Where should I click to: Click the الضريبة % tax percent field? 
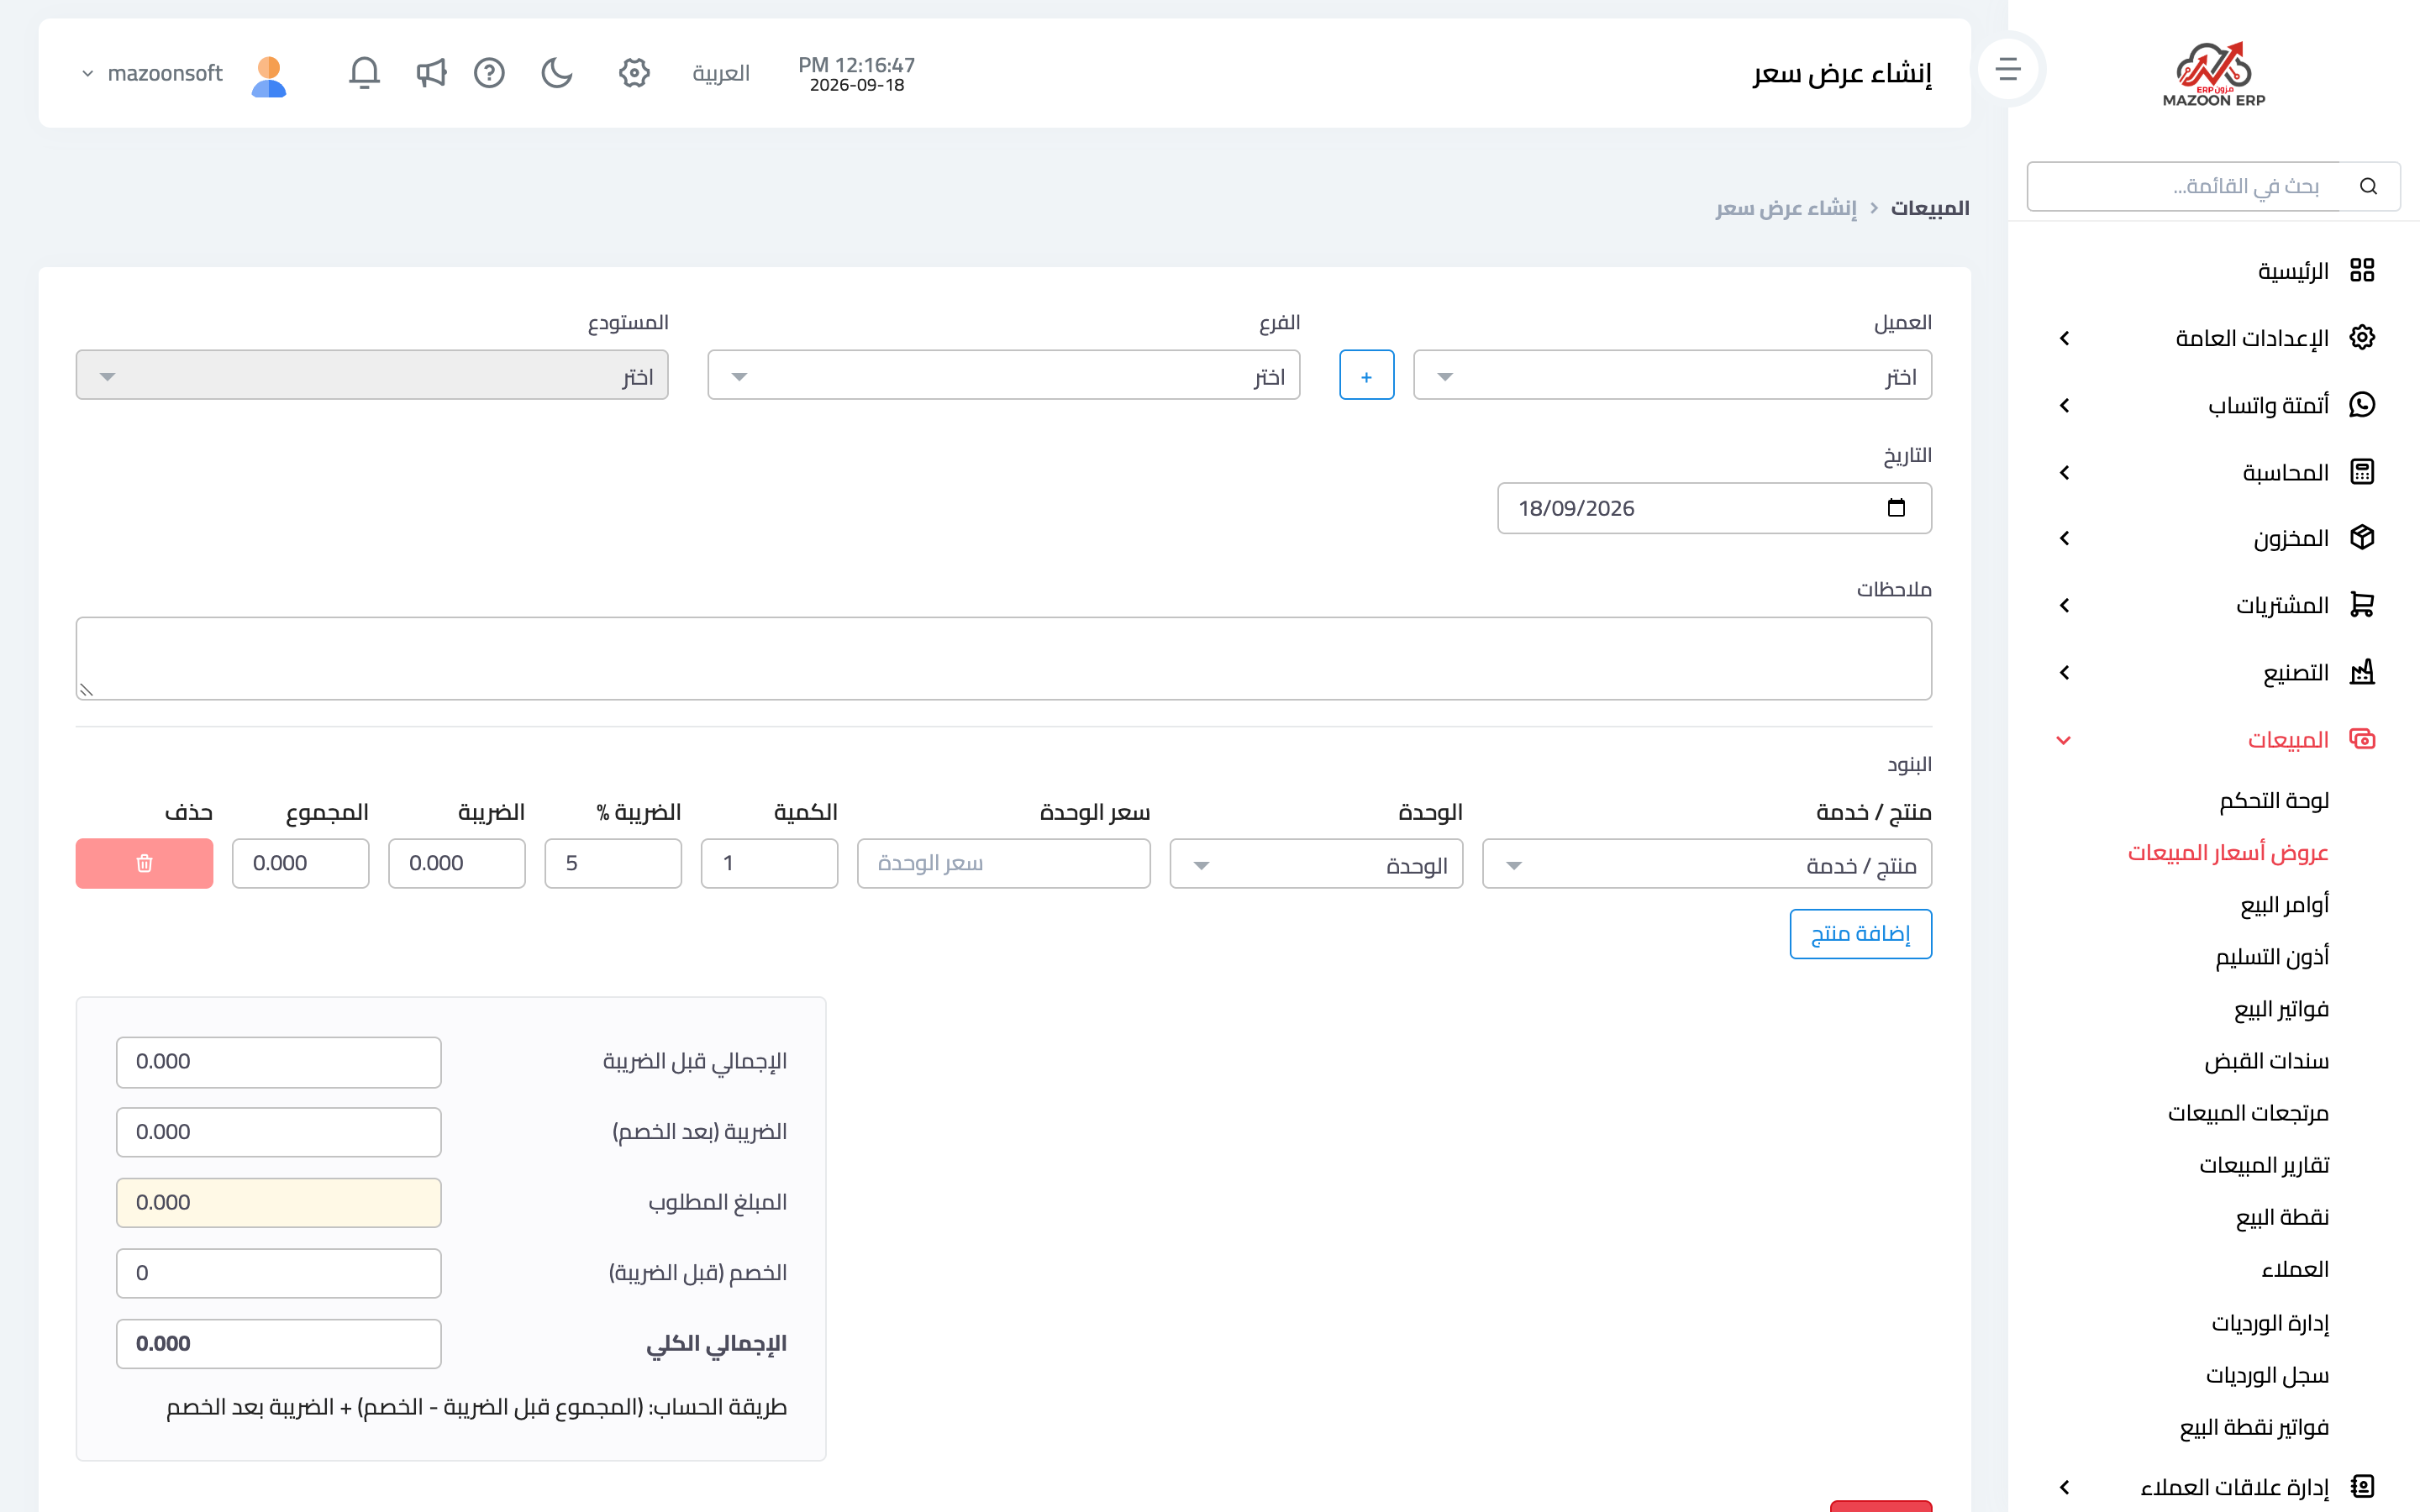click(x=613, y=863)
